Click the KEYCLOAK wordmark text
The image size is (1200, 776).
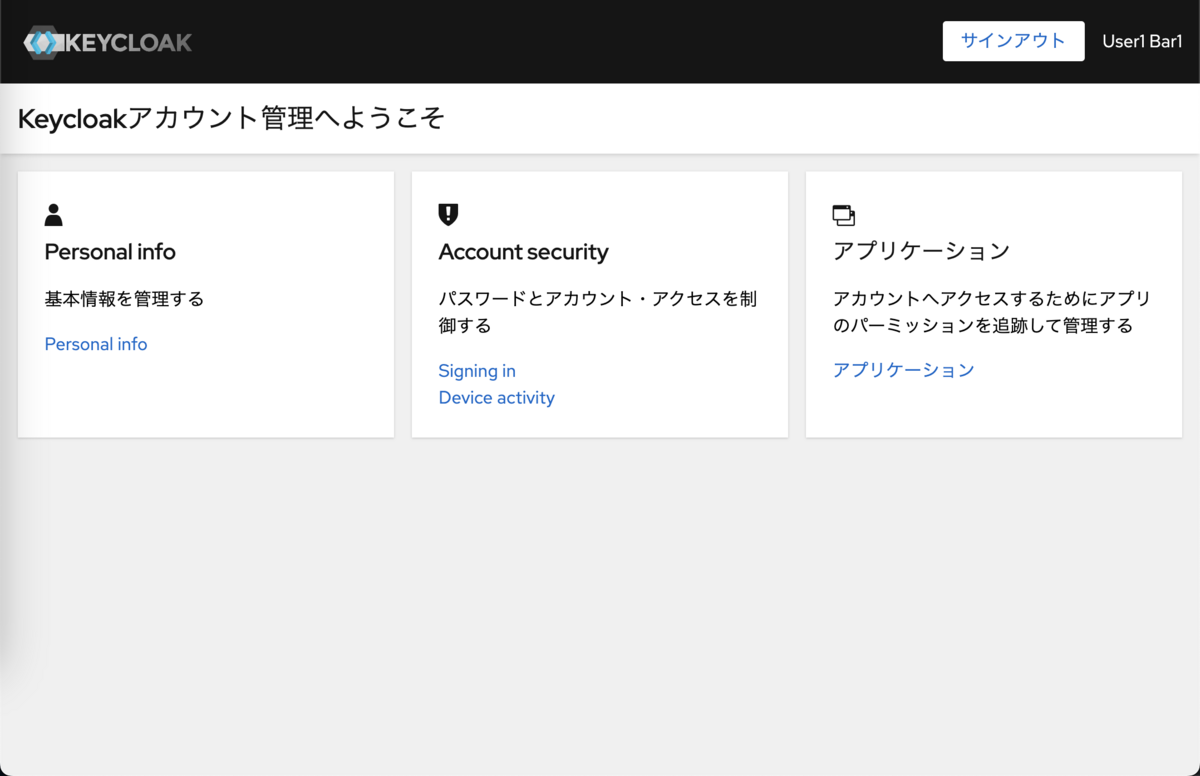128,42
